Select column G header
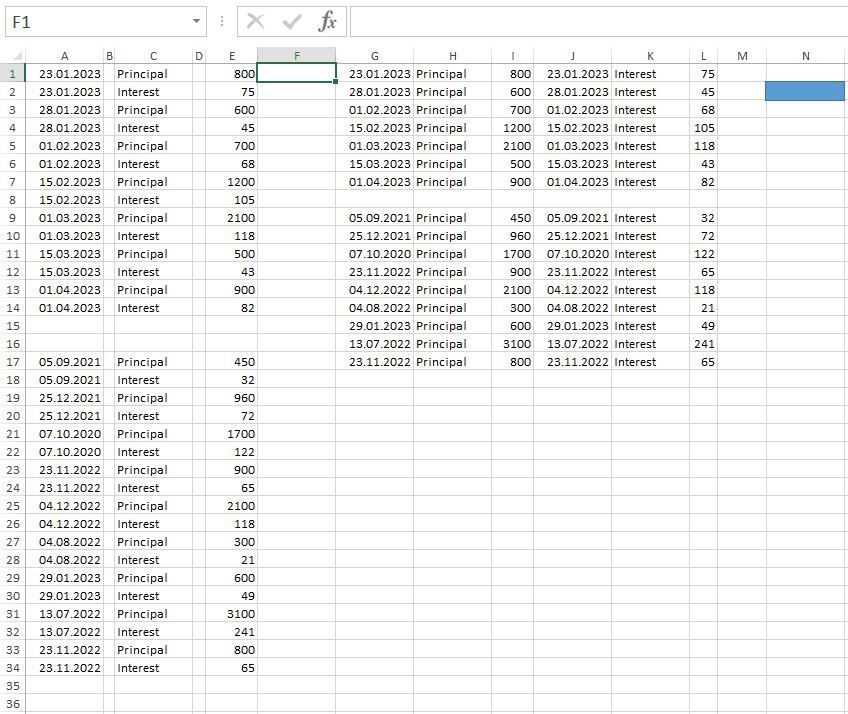848x714 pixels. (374, 56)
